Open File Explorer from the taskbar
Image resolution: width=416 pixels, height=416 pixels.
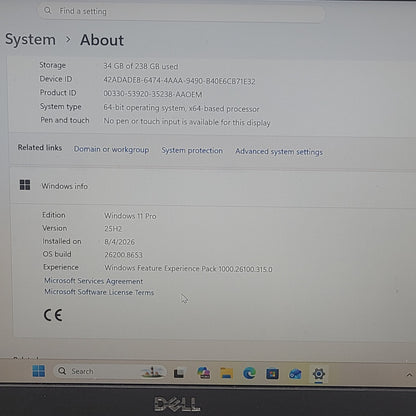[x=226, y=373]
